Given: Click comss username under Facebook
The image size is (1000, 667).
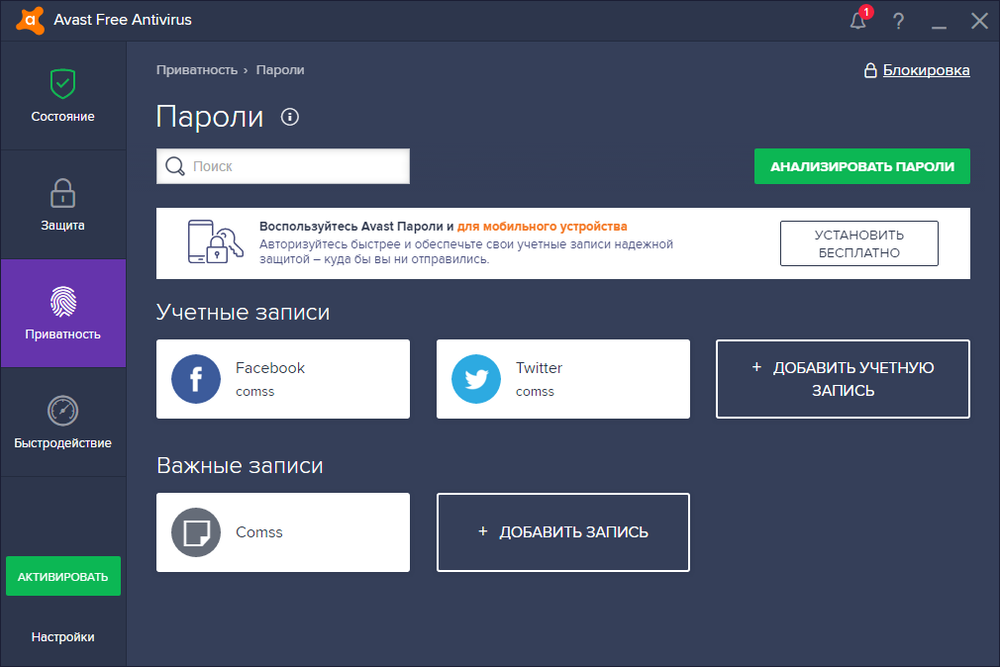Looking at the screenshot, I should pos(254,392).
